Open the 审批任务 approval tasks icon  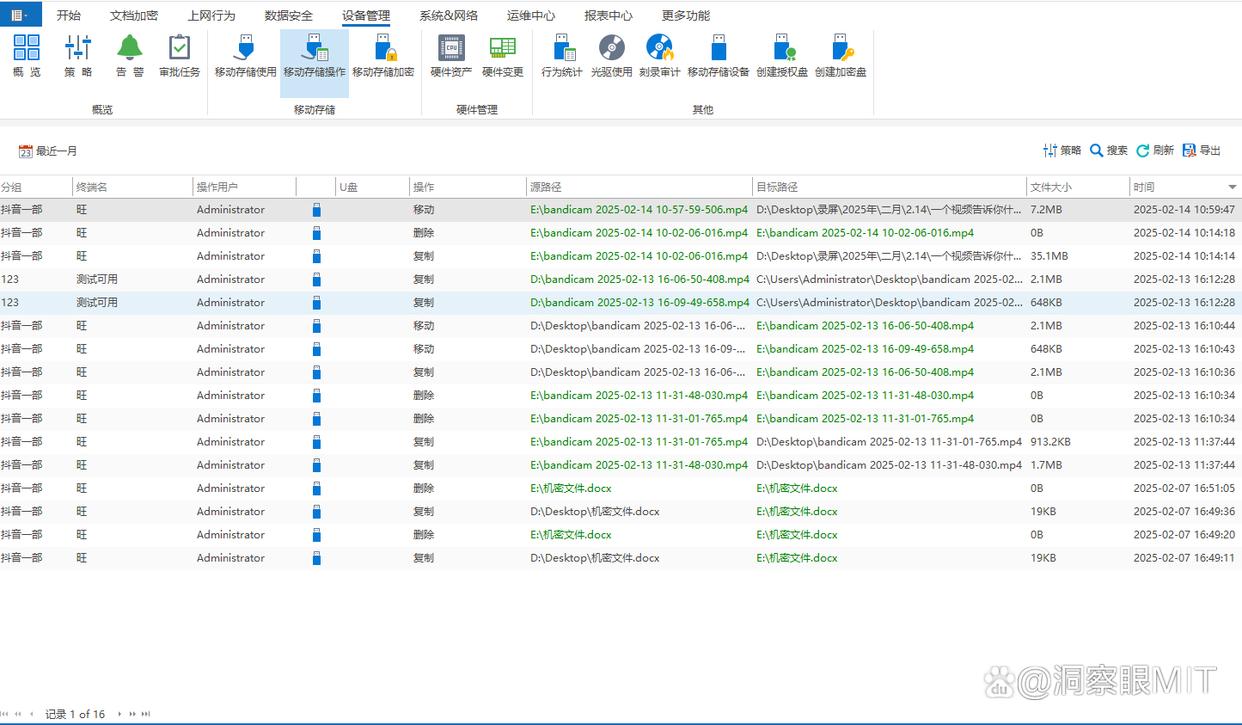(x=179, y=56)
